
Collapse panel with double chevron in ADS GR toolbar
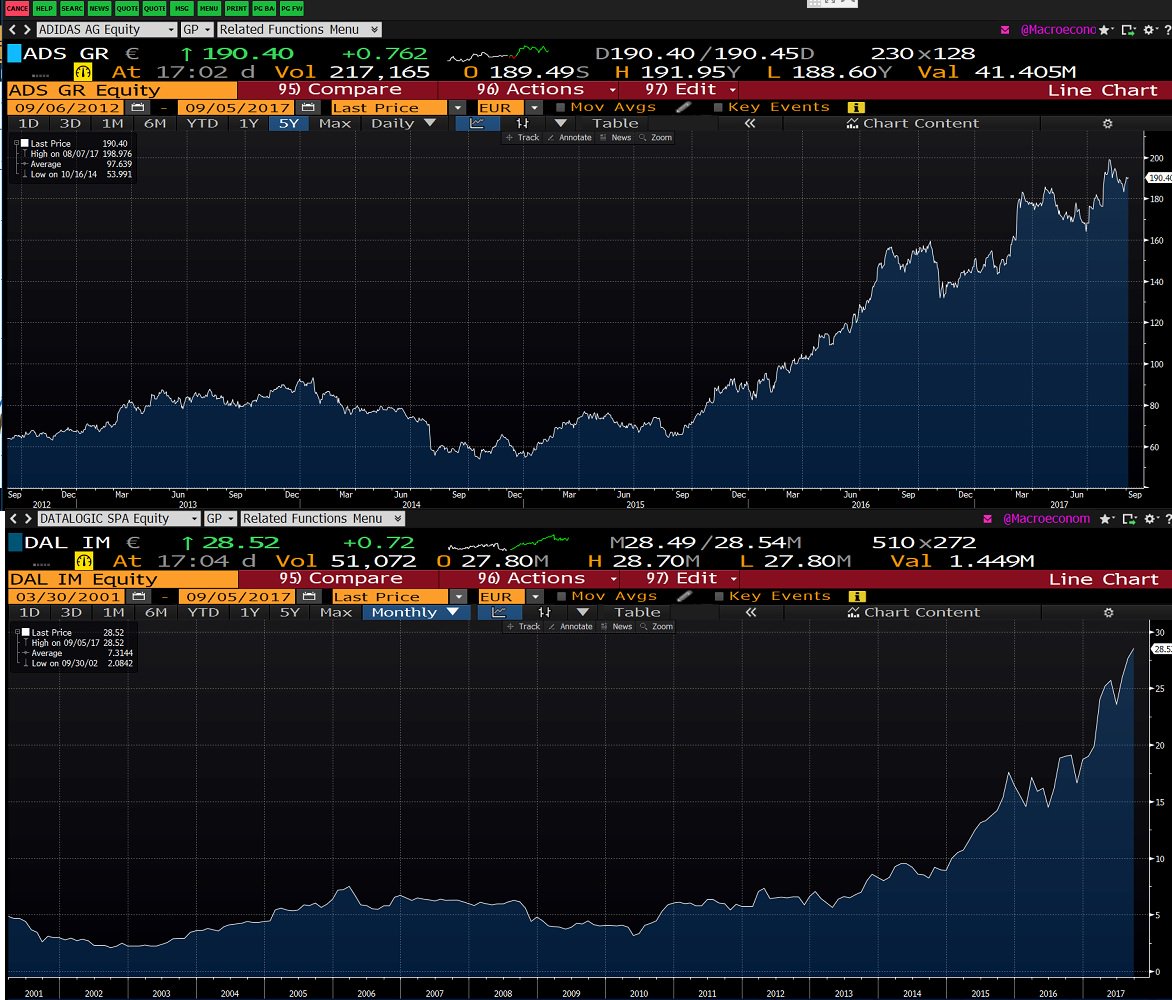coord(750,123)
